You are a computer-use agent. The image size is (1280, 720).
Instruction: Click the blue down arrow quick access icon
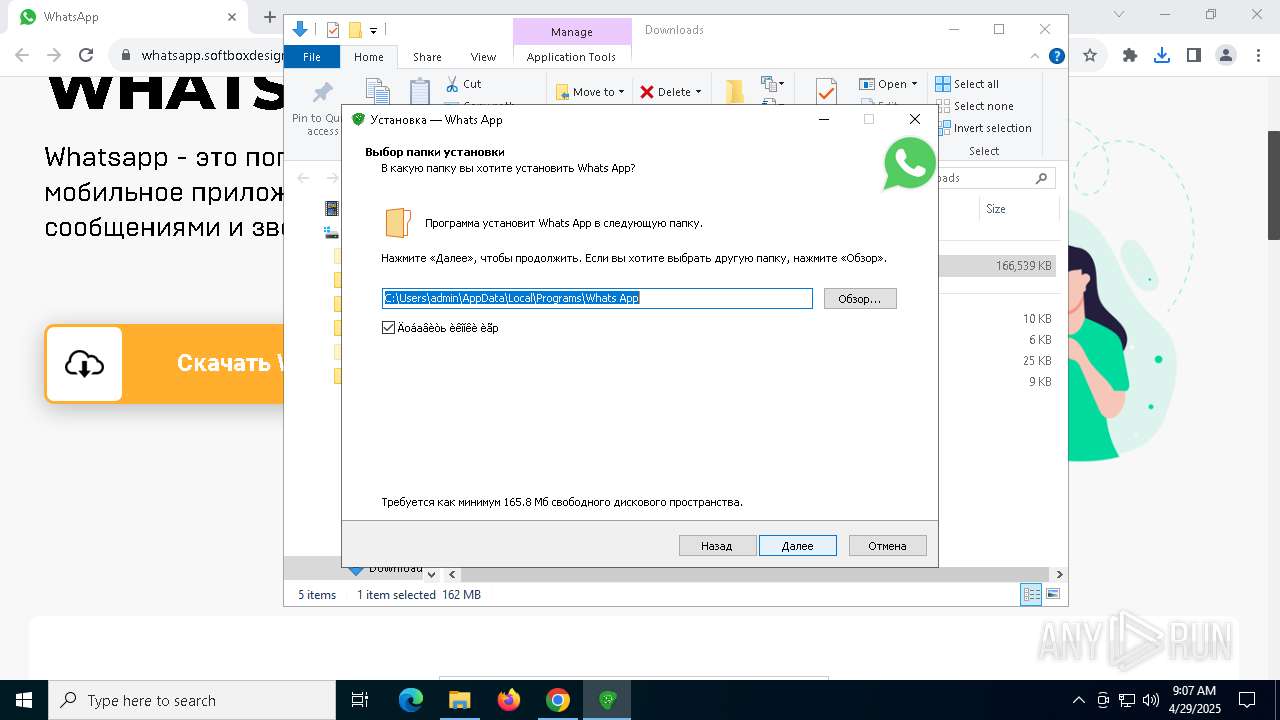[299, 30]
